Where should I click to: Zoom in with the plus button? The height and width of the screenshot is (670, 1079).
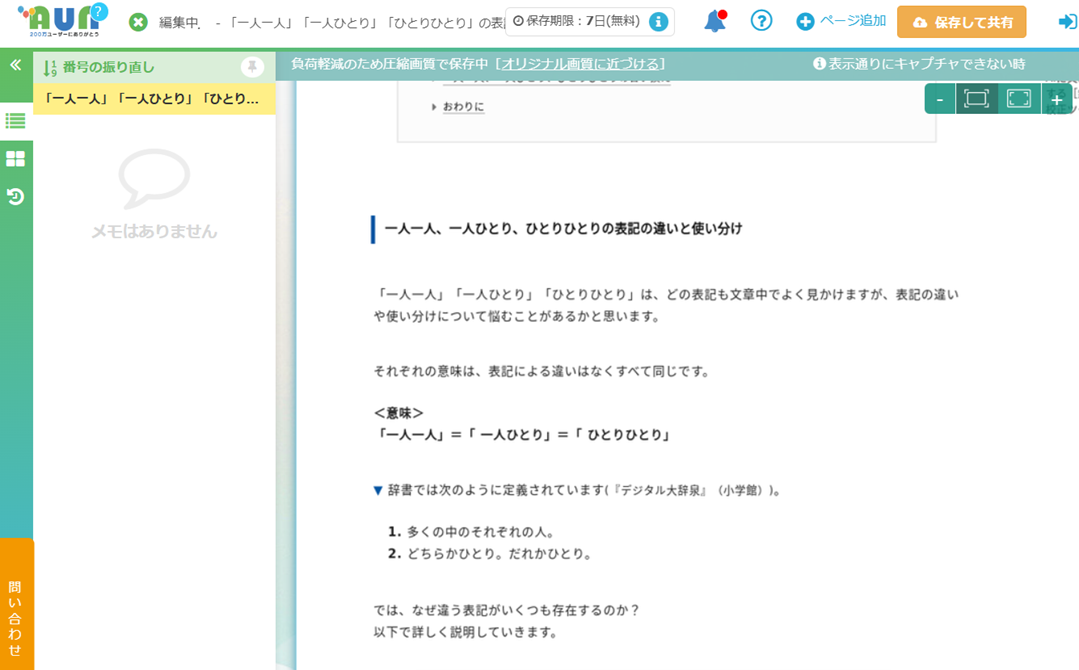tap(1057, 99)
